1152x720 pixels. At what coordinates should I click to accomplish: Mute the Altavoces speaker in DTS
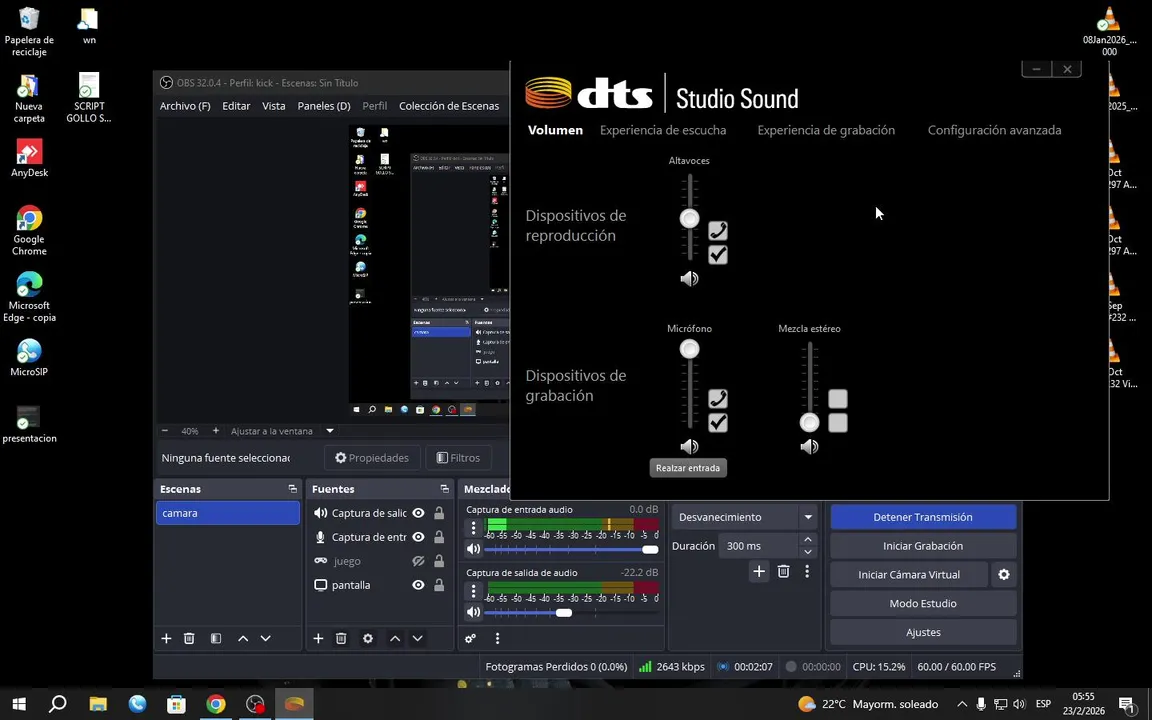coord(689,278)
